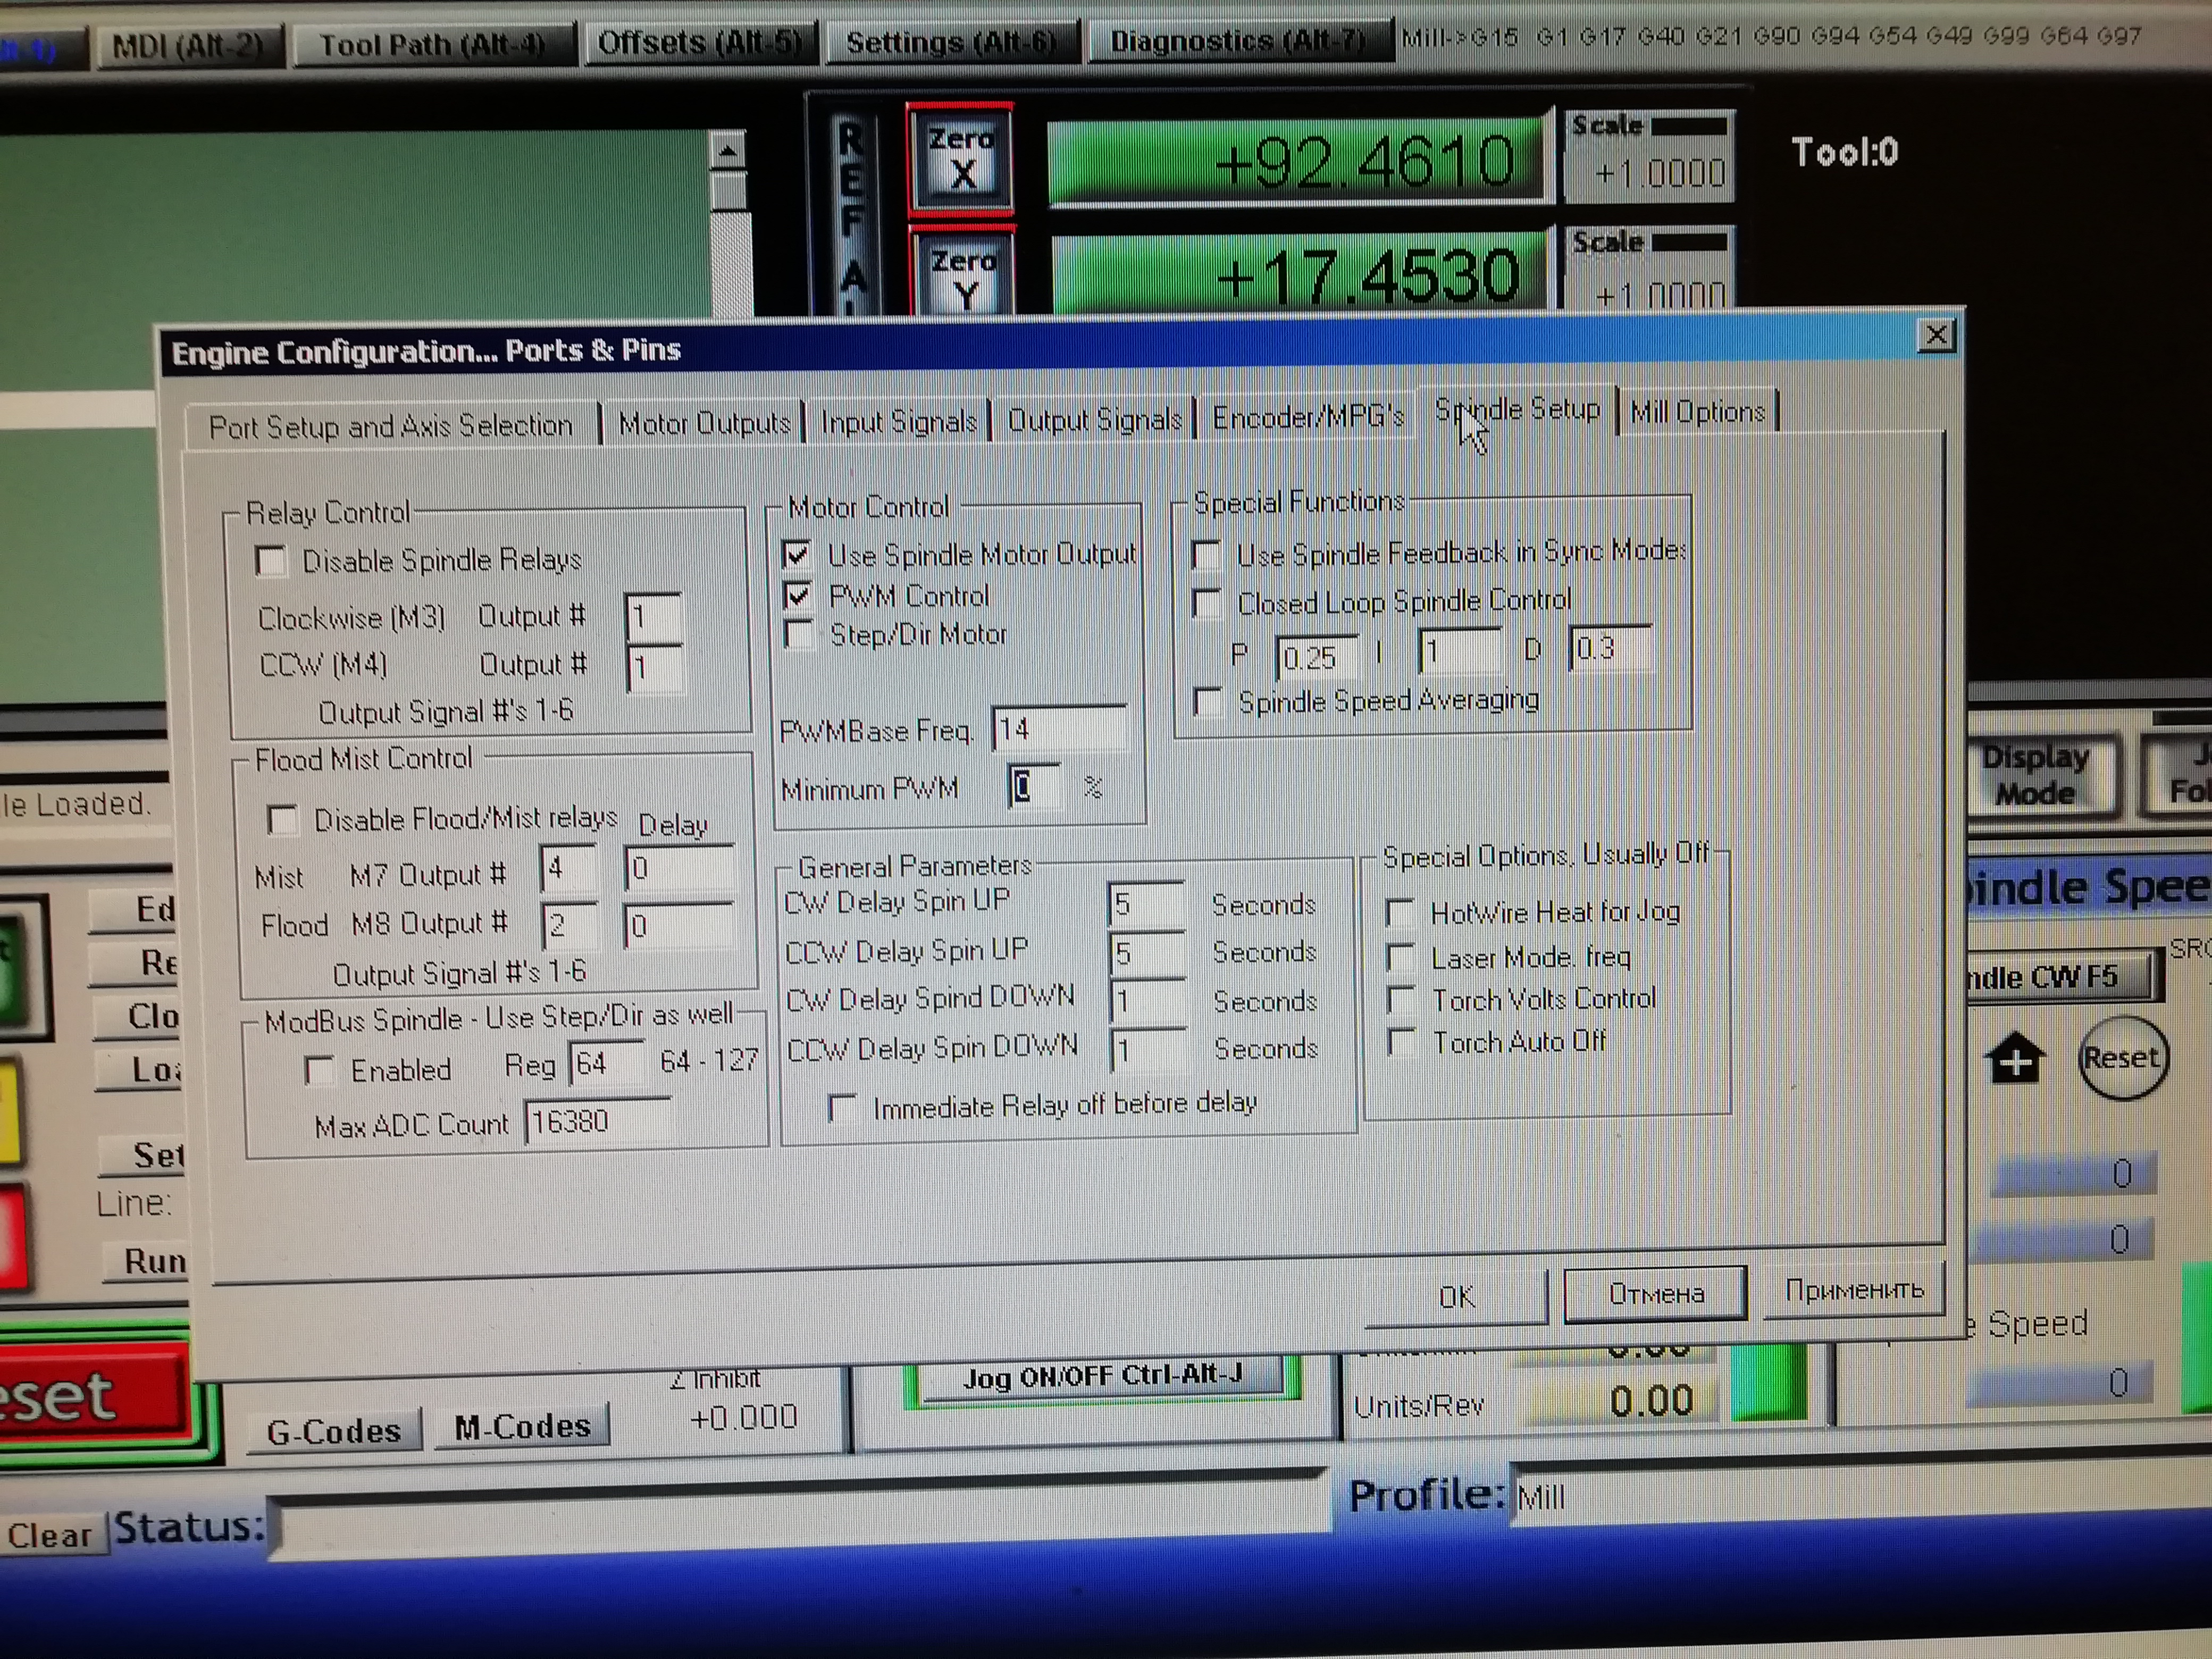The width and height of the screenshot is (2212, 1659).
Task: Uncheck the PWM Control checkbox
Action: tap(797, 597)
